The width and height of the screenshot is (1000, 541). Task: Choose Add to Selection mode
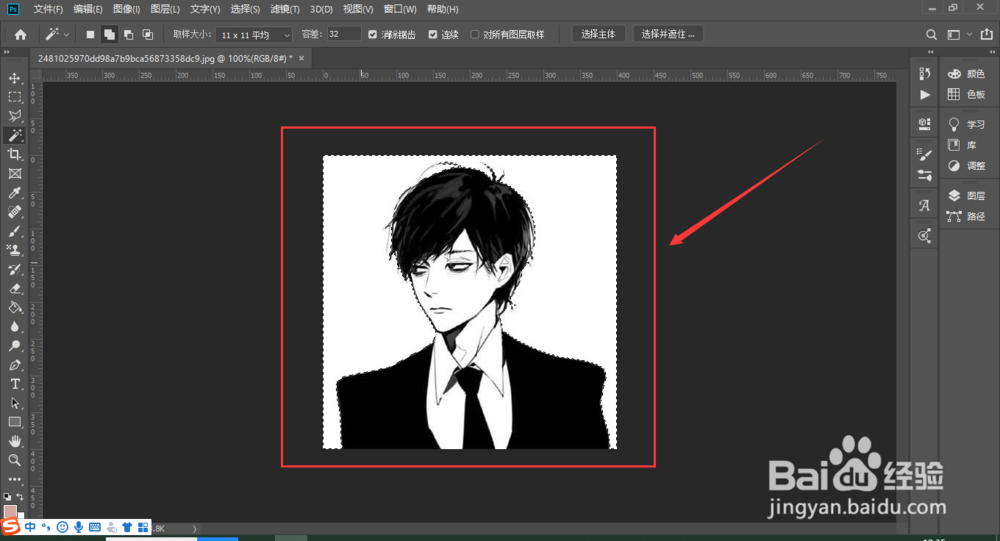click(x=109, y=34)
